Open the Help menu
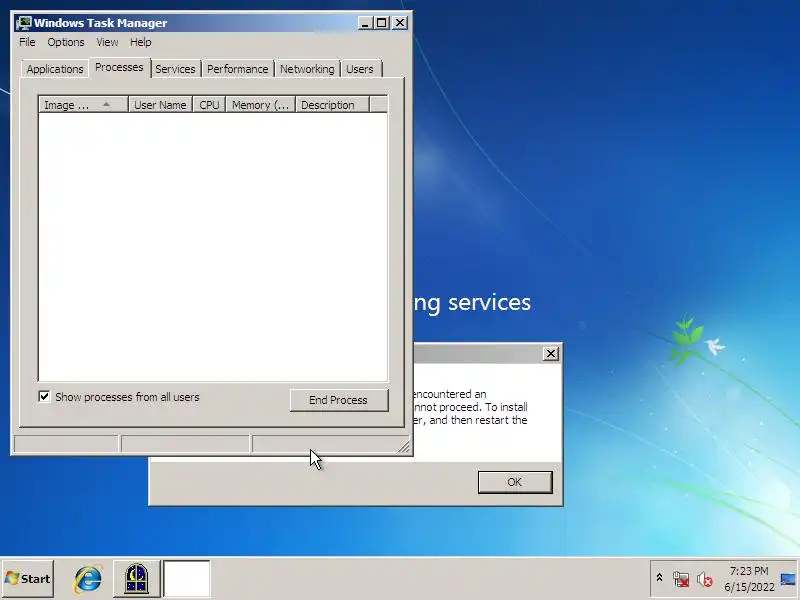The width and height of the screenshot is (800, 600). click(x=140, y=42)
